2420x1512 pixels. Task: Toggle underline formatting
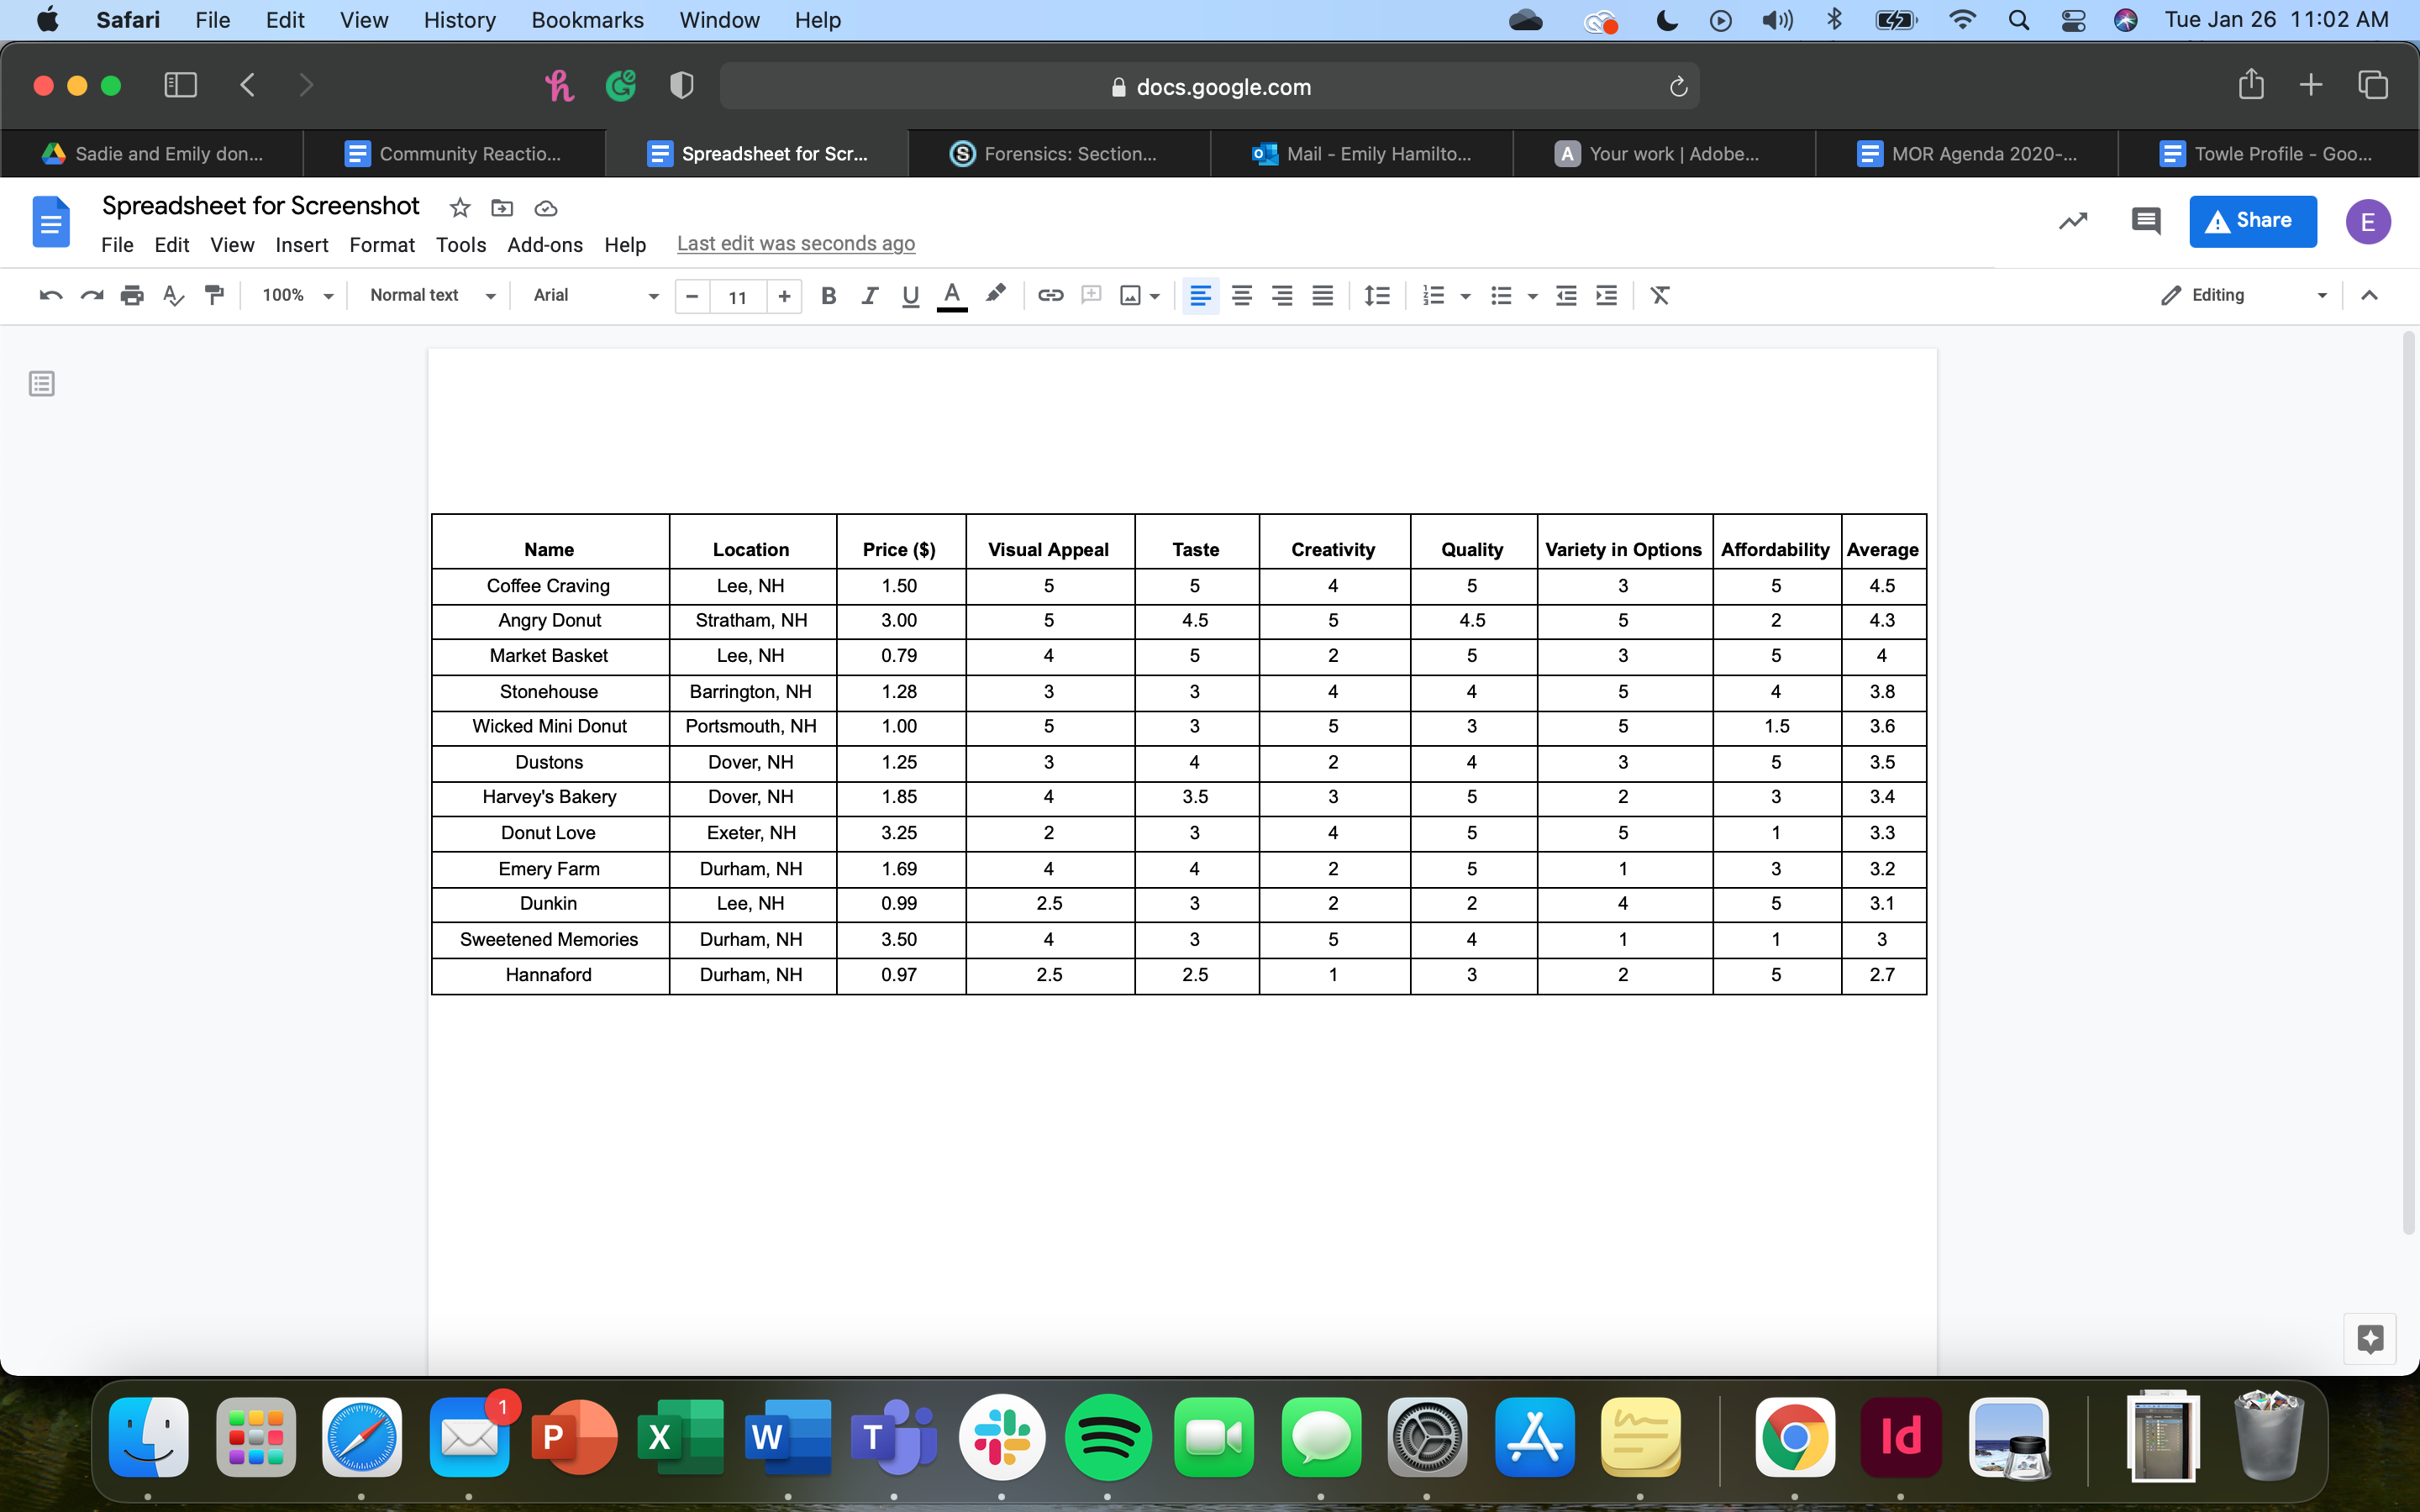[909, 295]
